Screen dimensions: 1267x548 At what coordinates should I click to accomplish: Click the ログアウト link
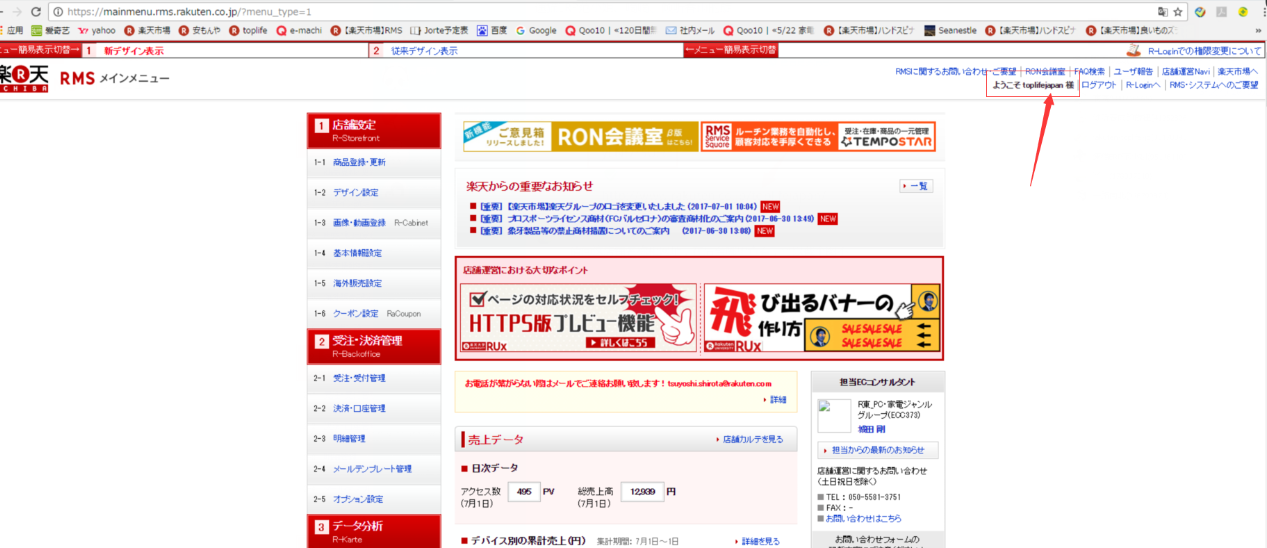pyautogui.click(x=1098, y=85)
